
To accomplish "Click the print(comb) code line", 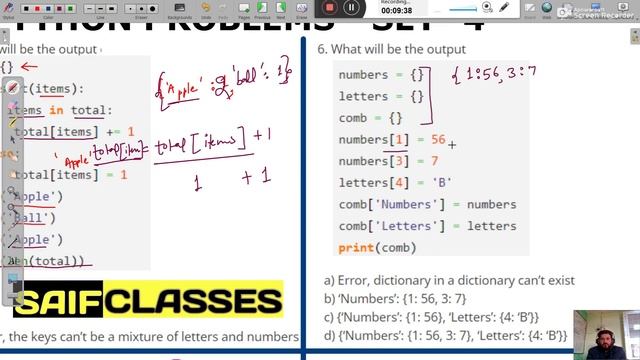I will pos(377,248).
